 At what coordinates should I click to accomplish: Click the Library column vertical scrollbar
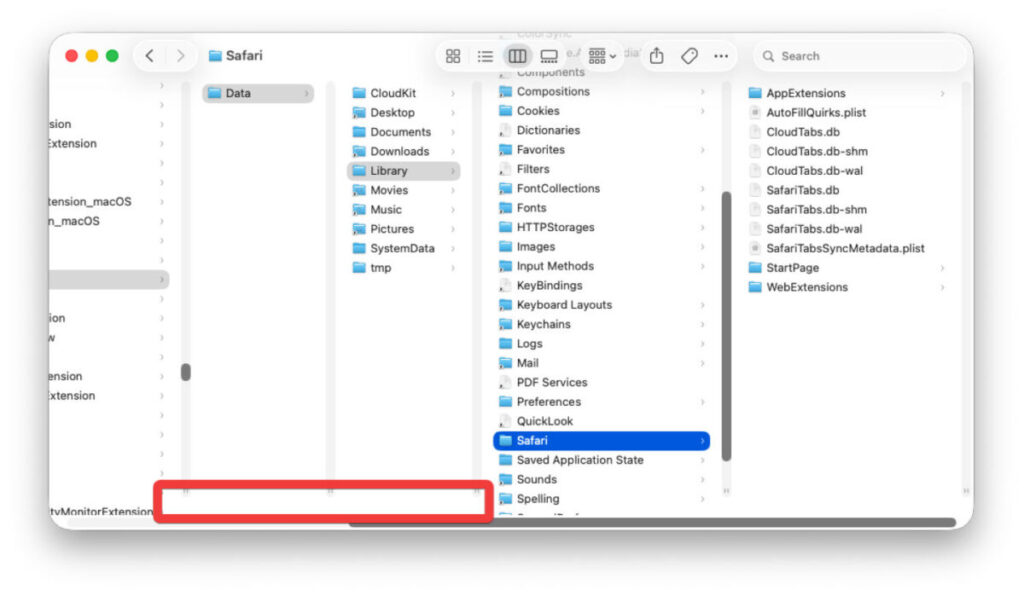coord(726,326)
